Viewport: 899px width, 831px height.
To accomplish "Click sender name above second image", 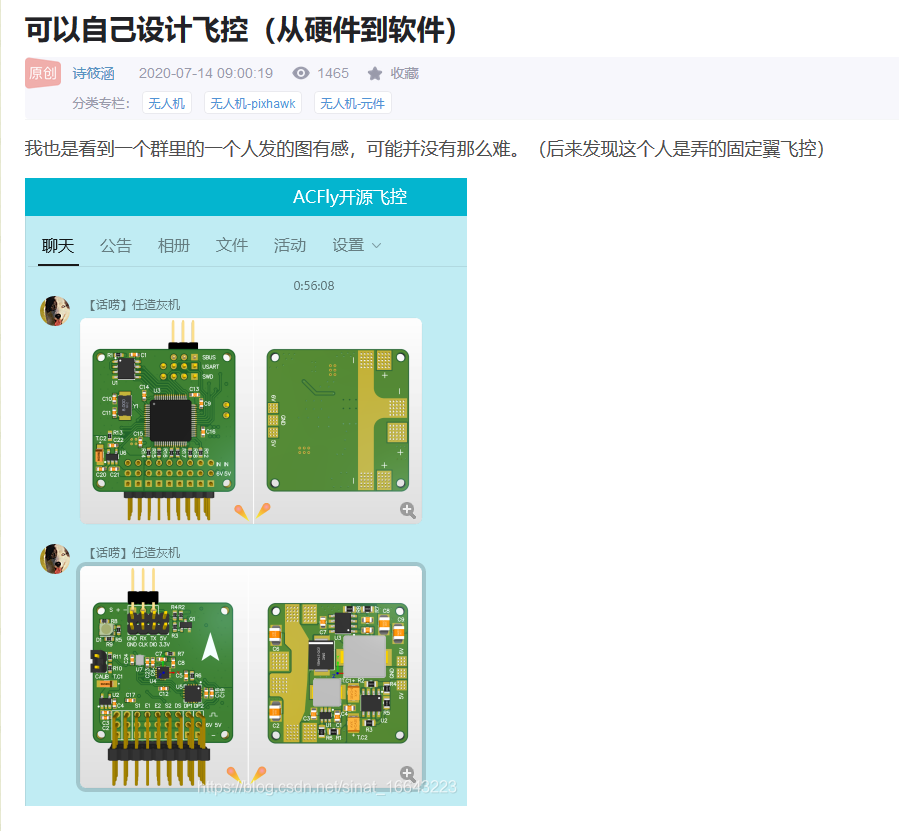I will pos(133,553).
